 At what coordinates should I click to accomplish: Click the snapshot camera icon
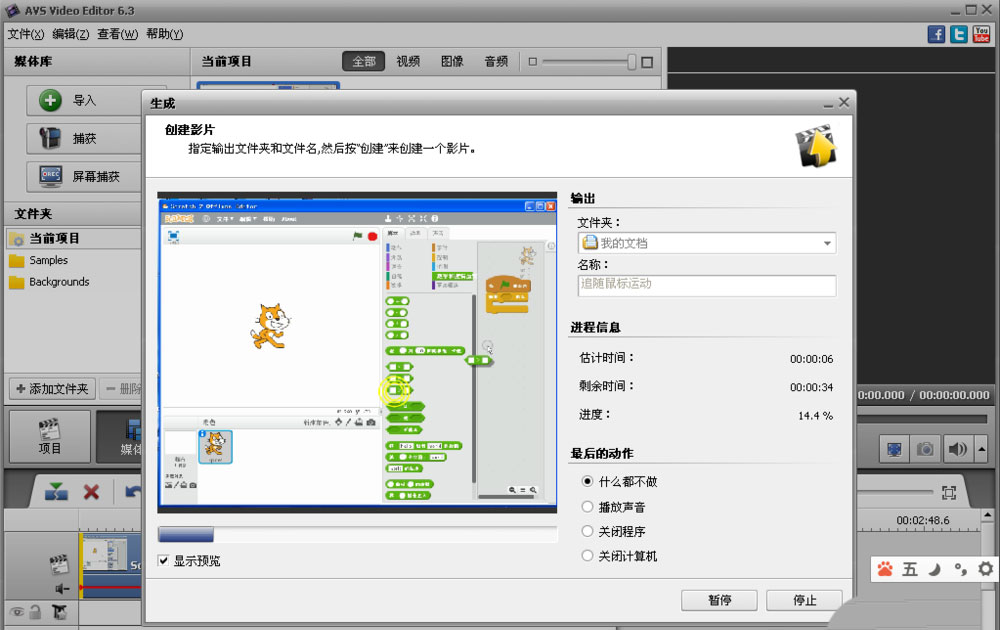pyautogui.click(x=925, y=450)
